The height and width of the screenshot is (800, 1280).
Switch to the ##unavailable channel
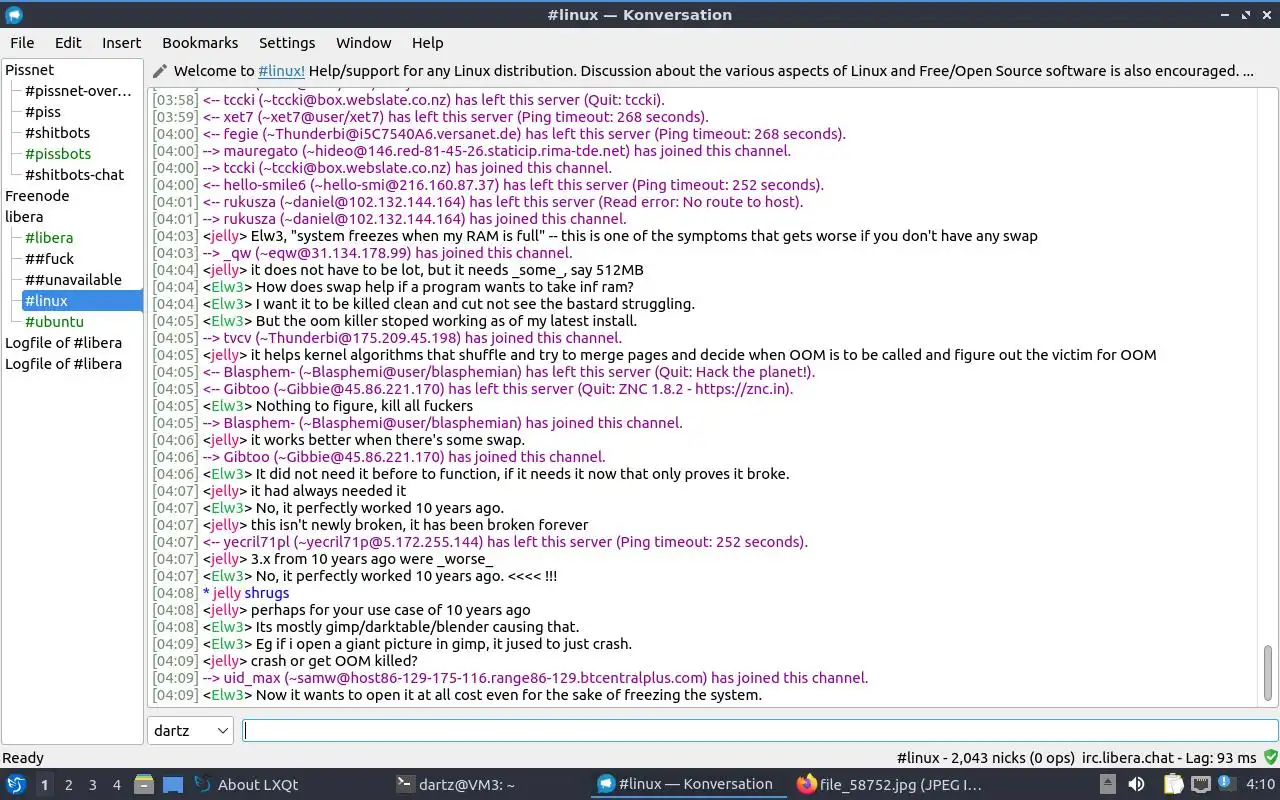73,280
